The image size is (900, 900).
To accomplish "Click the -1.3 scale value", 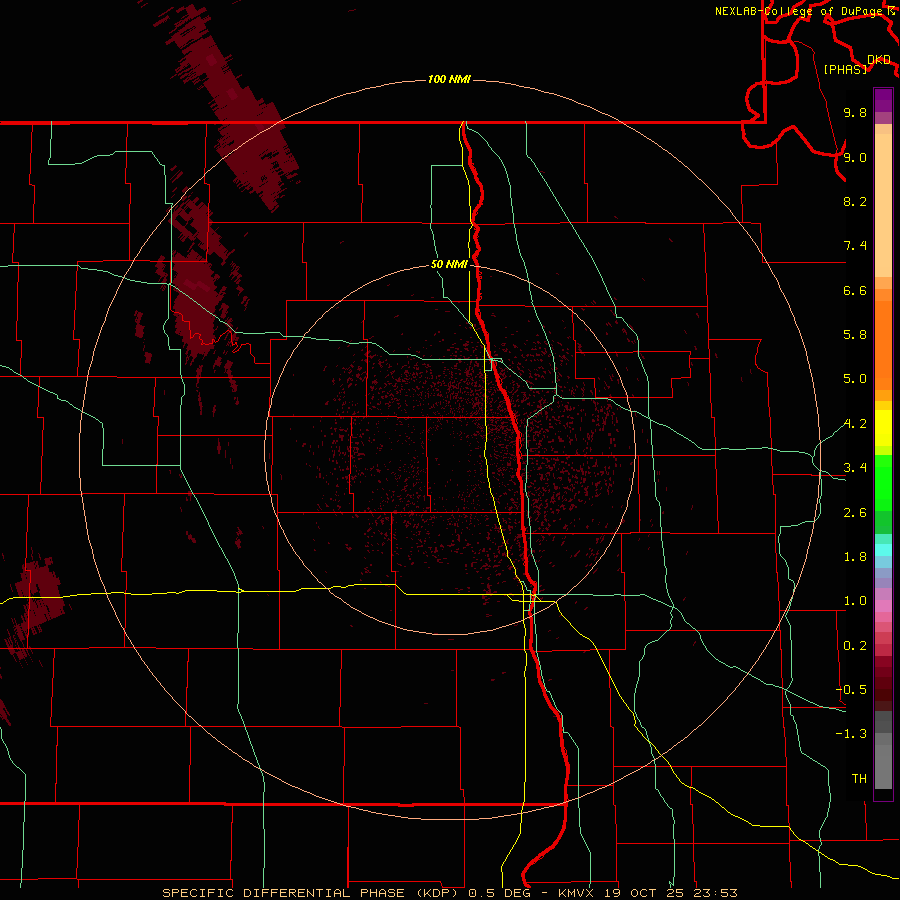I will point(851,734).
